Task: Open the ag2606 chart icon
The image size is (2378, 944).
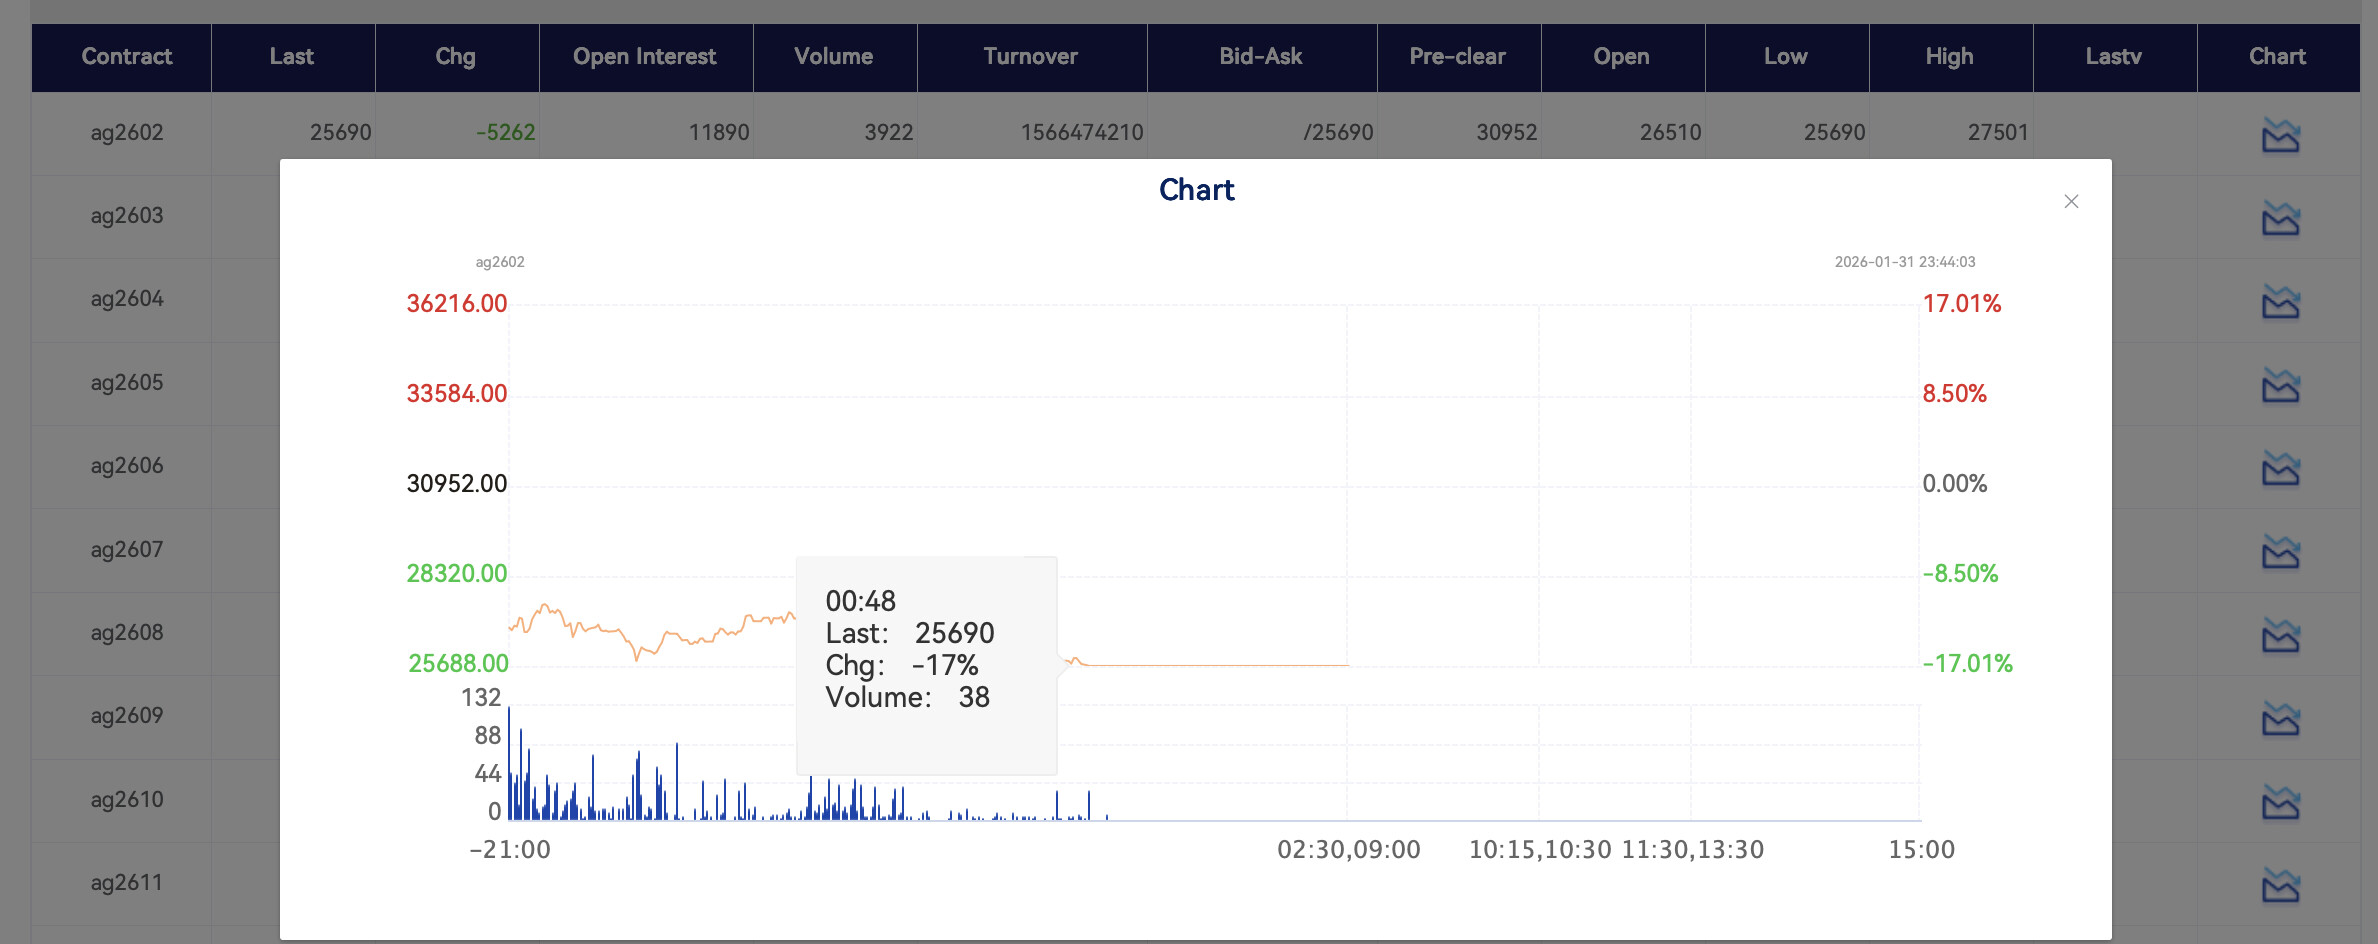Action: click(2280, 468)
